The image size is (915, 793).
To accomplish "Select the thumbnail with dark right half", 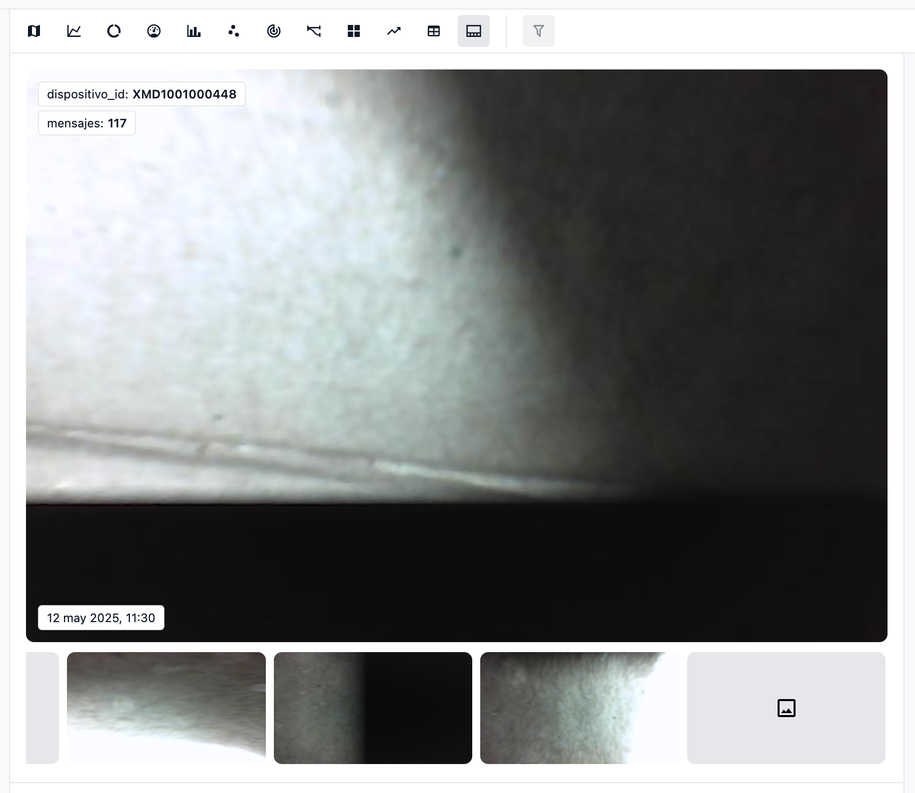I will pos(373,708).
